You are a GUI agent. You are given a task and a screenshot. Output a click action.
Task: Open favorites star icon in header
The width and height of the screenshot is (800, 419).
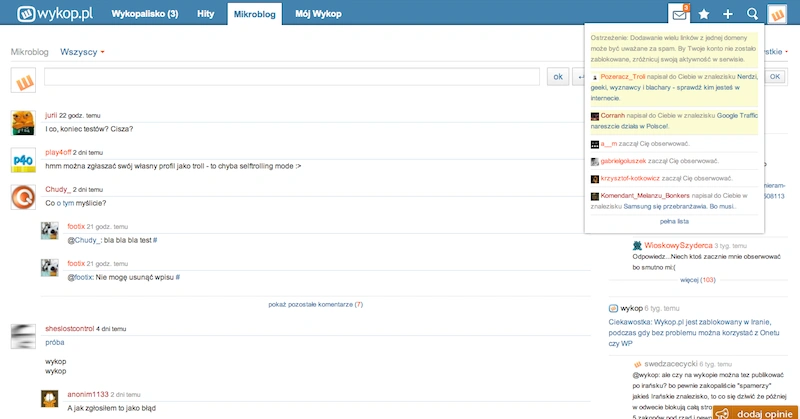(704, 14)
